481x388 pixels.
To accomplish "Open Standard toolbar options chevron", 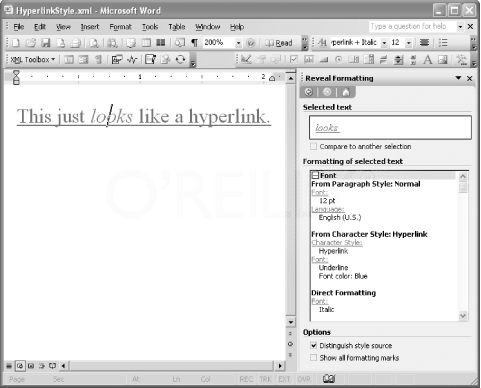I will 304,43.
